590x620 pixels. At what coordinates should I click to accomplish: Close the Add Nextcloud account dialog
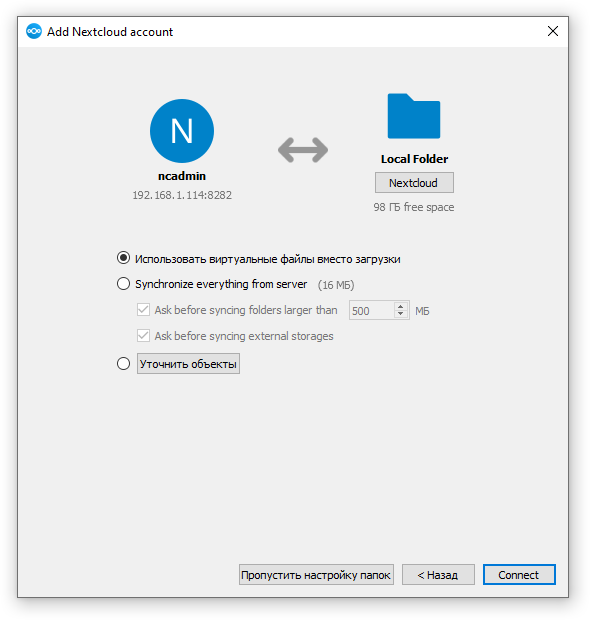(x=553, y=31)
